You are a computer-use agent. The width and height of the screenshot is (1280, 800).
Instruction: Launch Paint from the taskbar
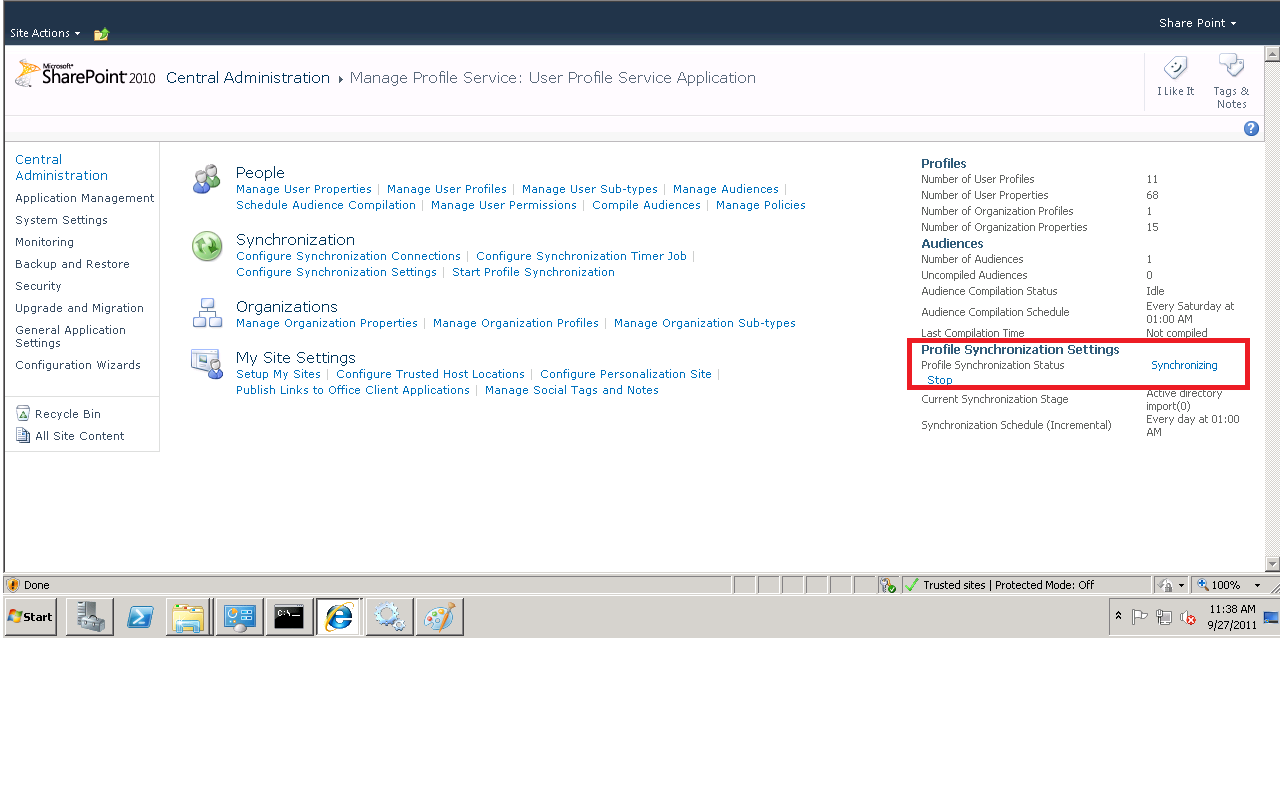click(439, 616)
